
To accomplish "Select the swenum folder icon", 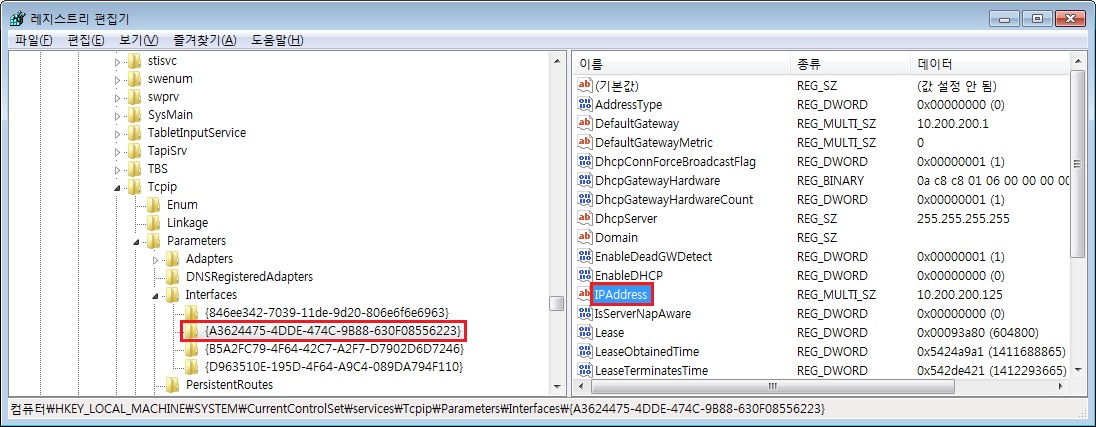I will pyautogui.click(x=134, y=79).
